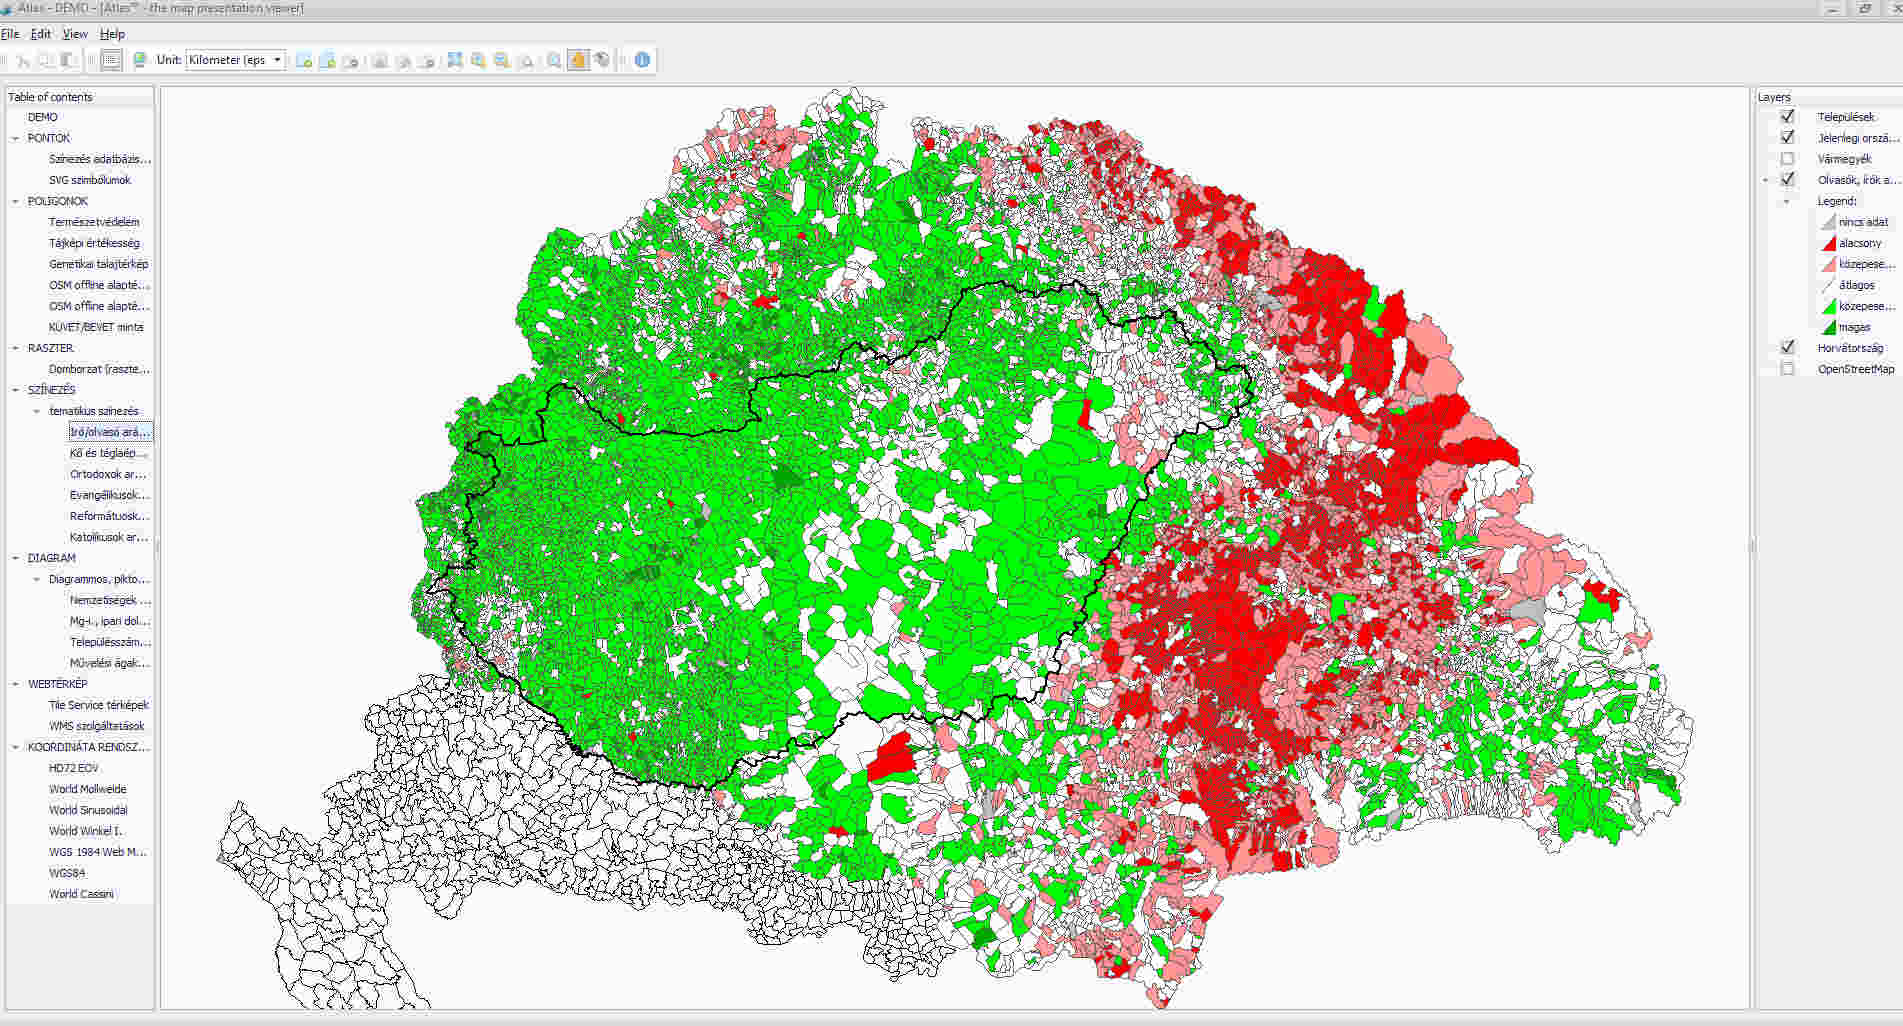Viewport: 1903px width, 1026px height.
Task: Open the Edit menu
Action: (x=40, y=34)
